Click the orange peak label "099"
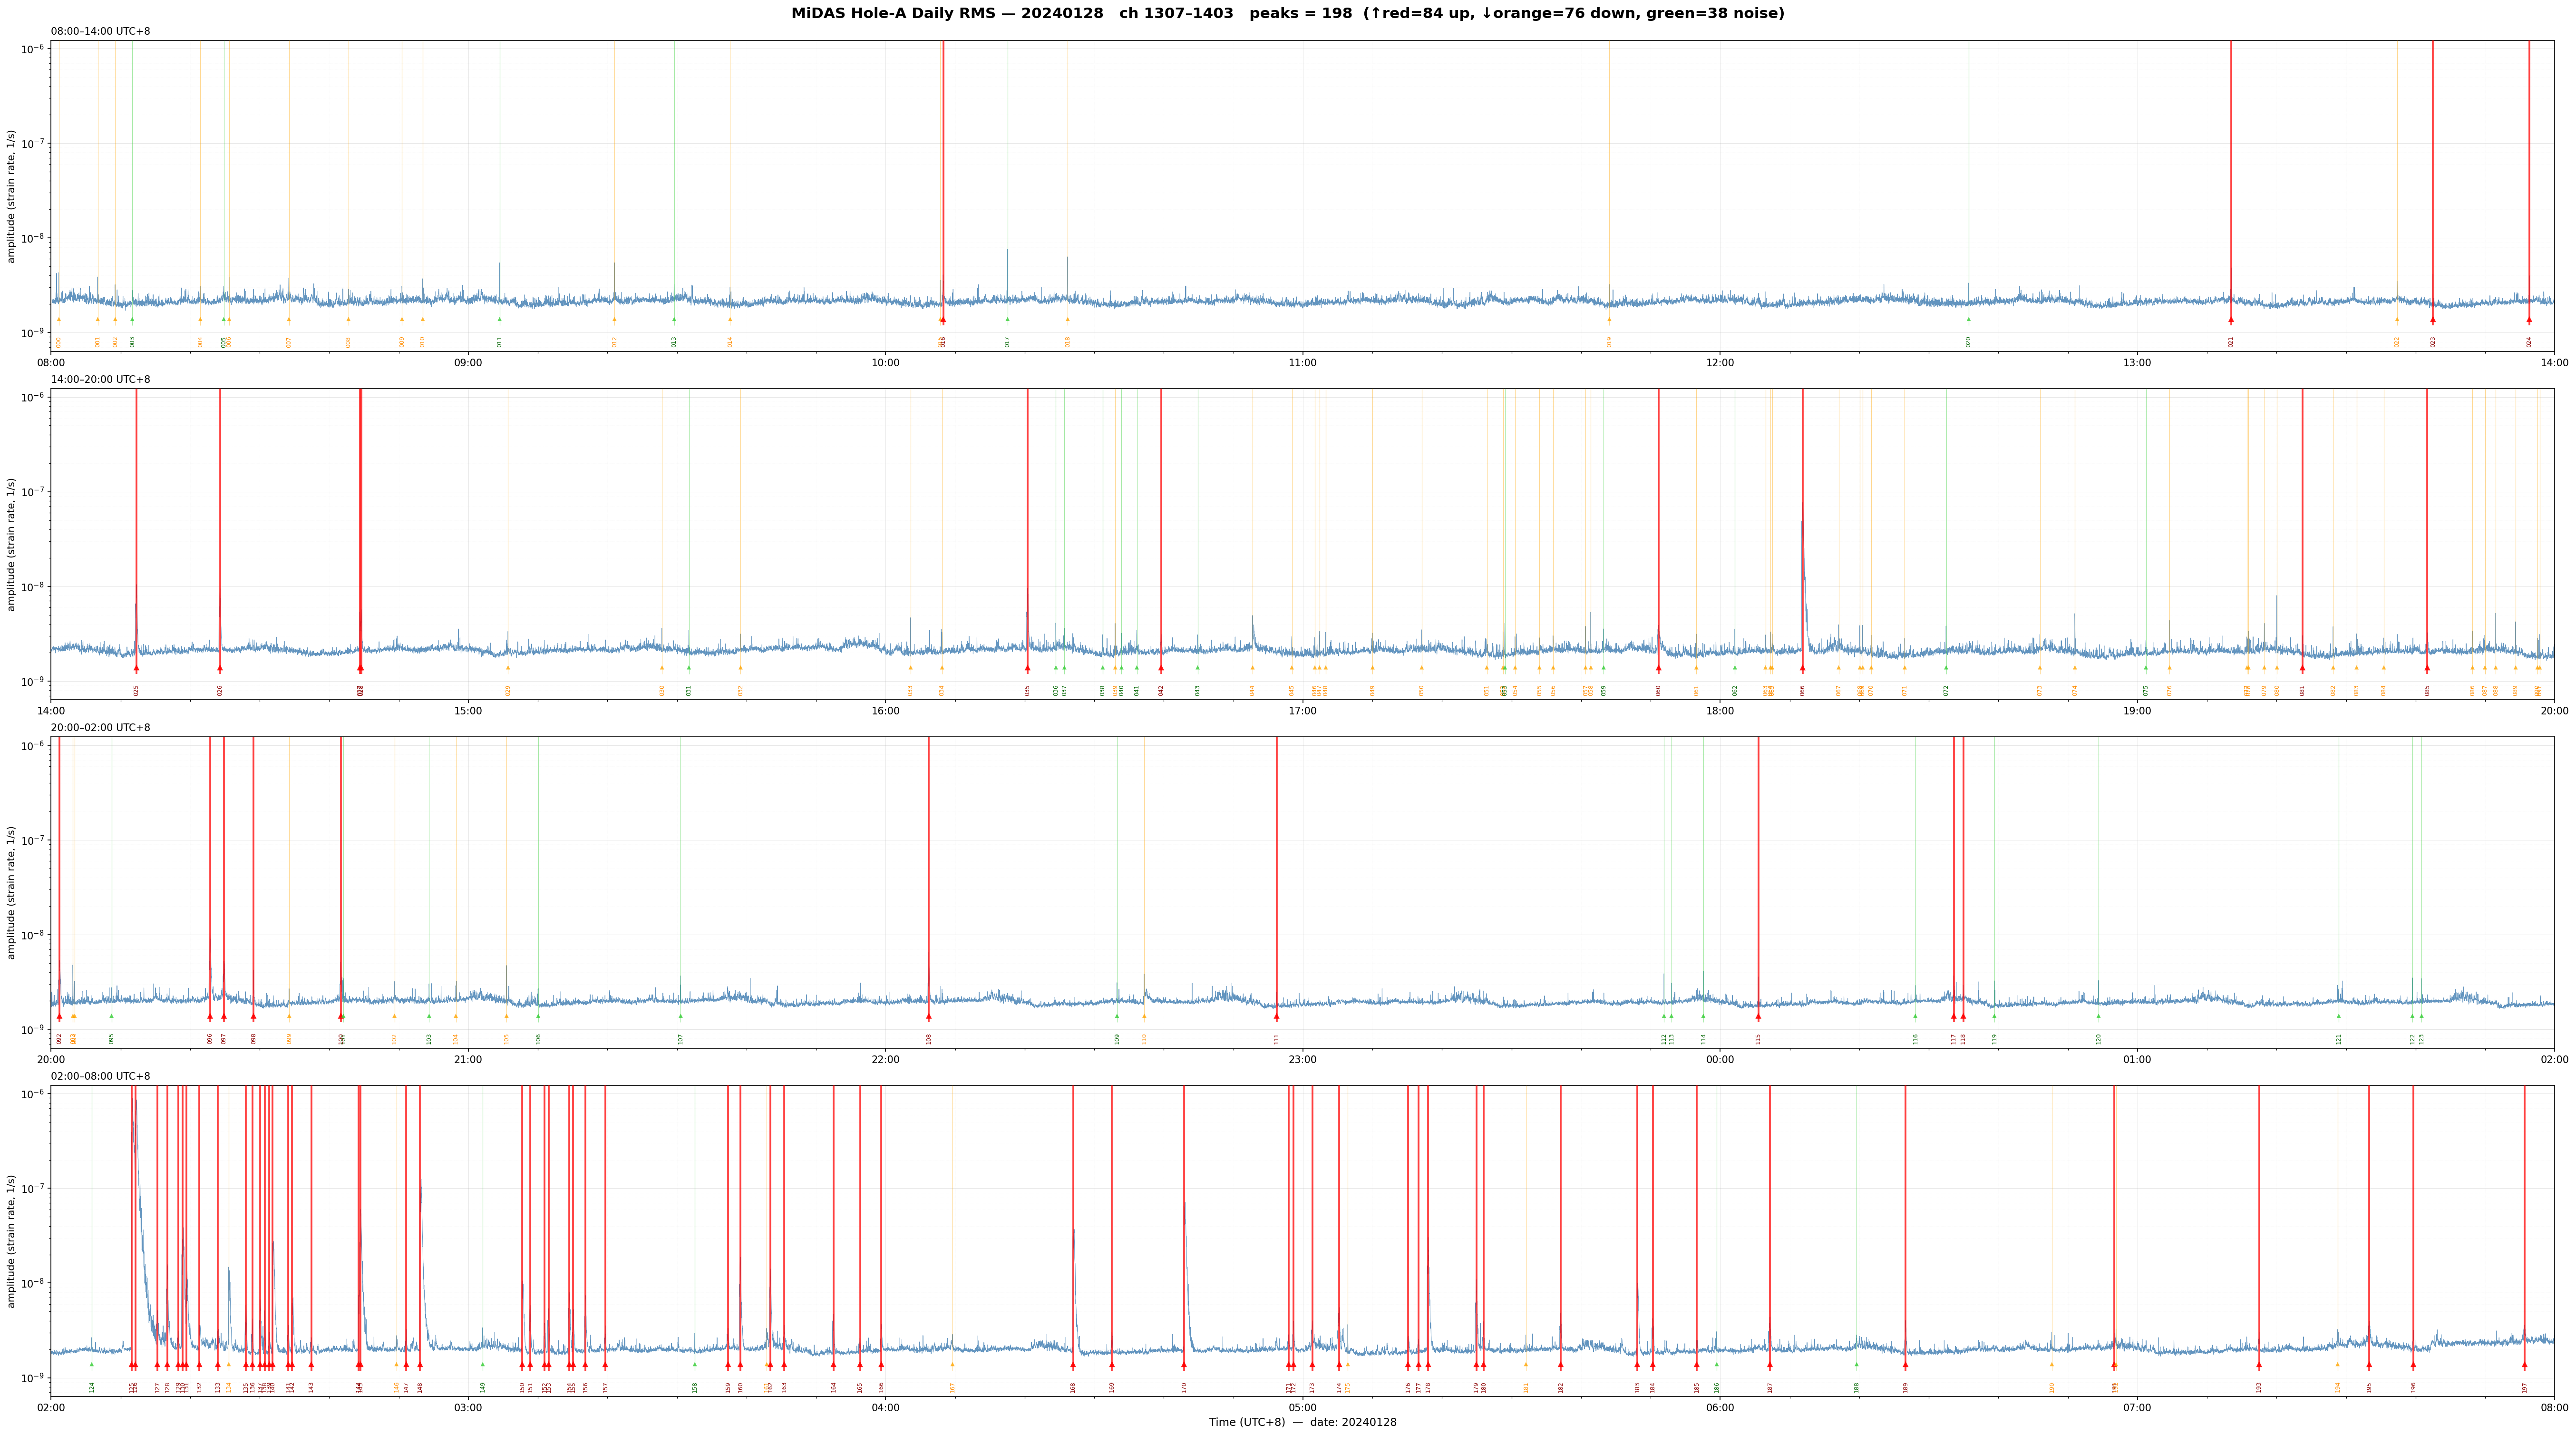 click(289, 1039)
